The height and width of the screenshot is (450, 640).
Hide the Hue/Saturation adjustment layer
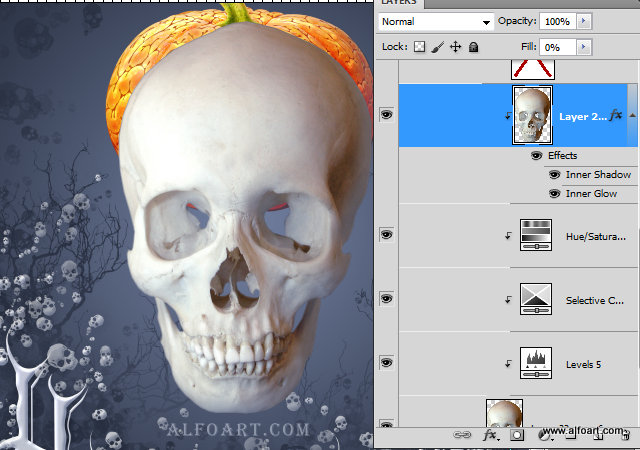(x=387, y=234)
